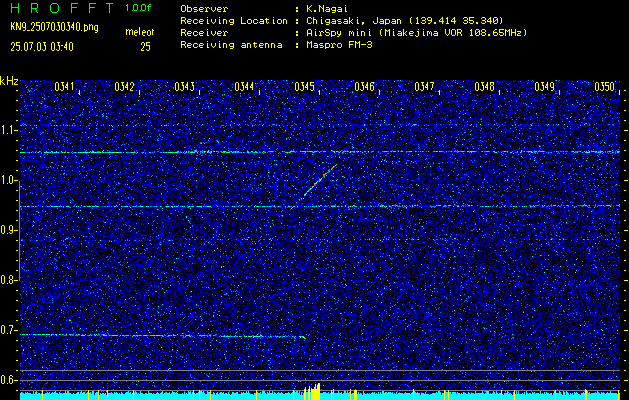
Task: Click time marker 0341
Action: (65, 86)
